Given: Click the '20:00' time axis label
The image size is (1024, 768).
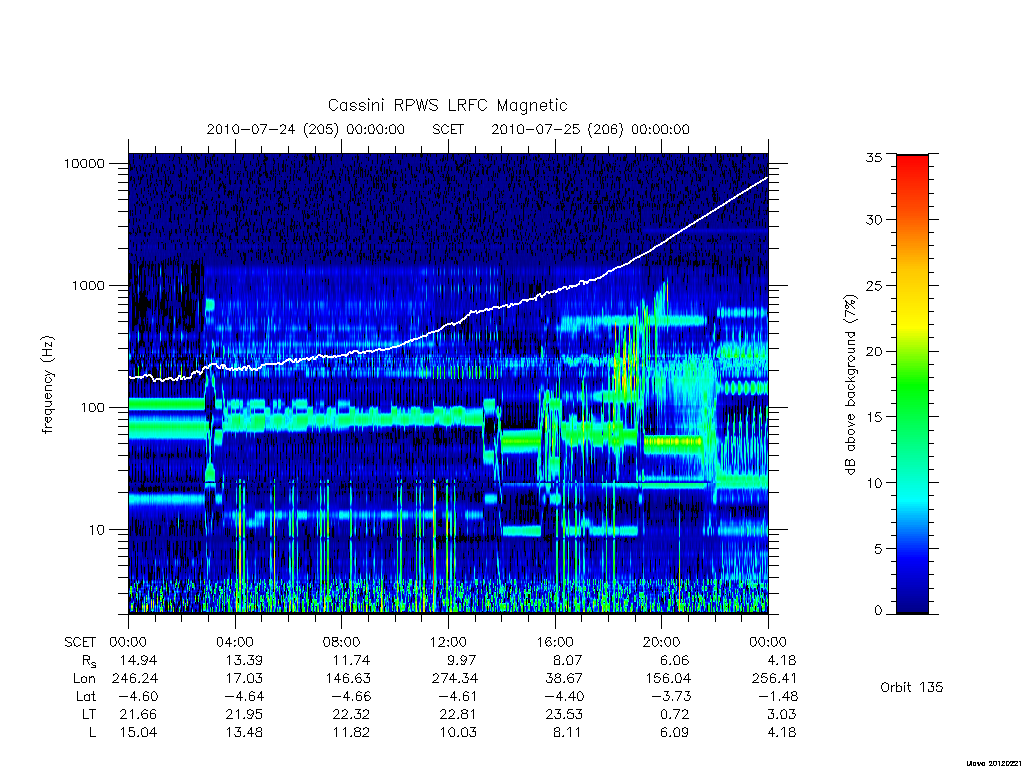Looking at the screenshot, I should click(x=661, y=642).
